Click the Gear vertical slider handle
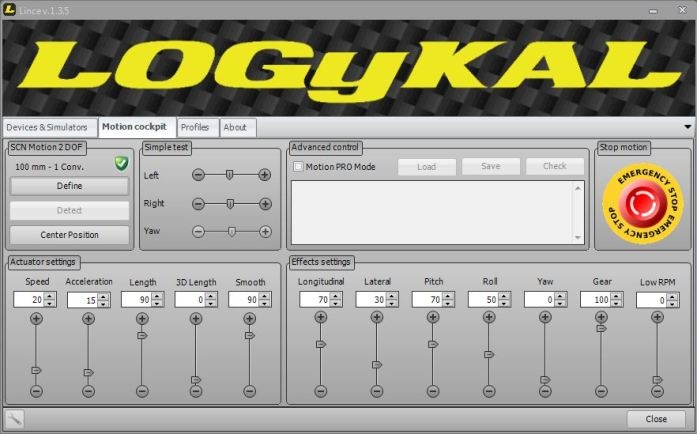Screen dimensions: 697x434 tap(601, 328)
